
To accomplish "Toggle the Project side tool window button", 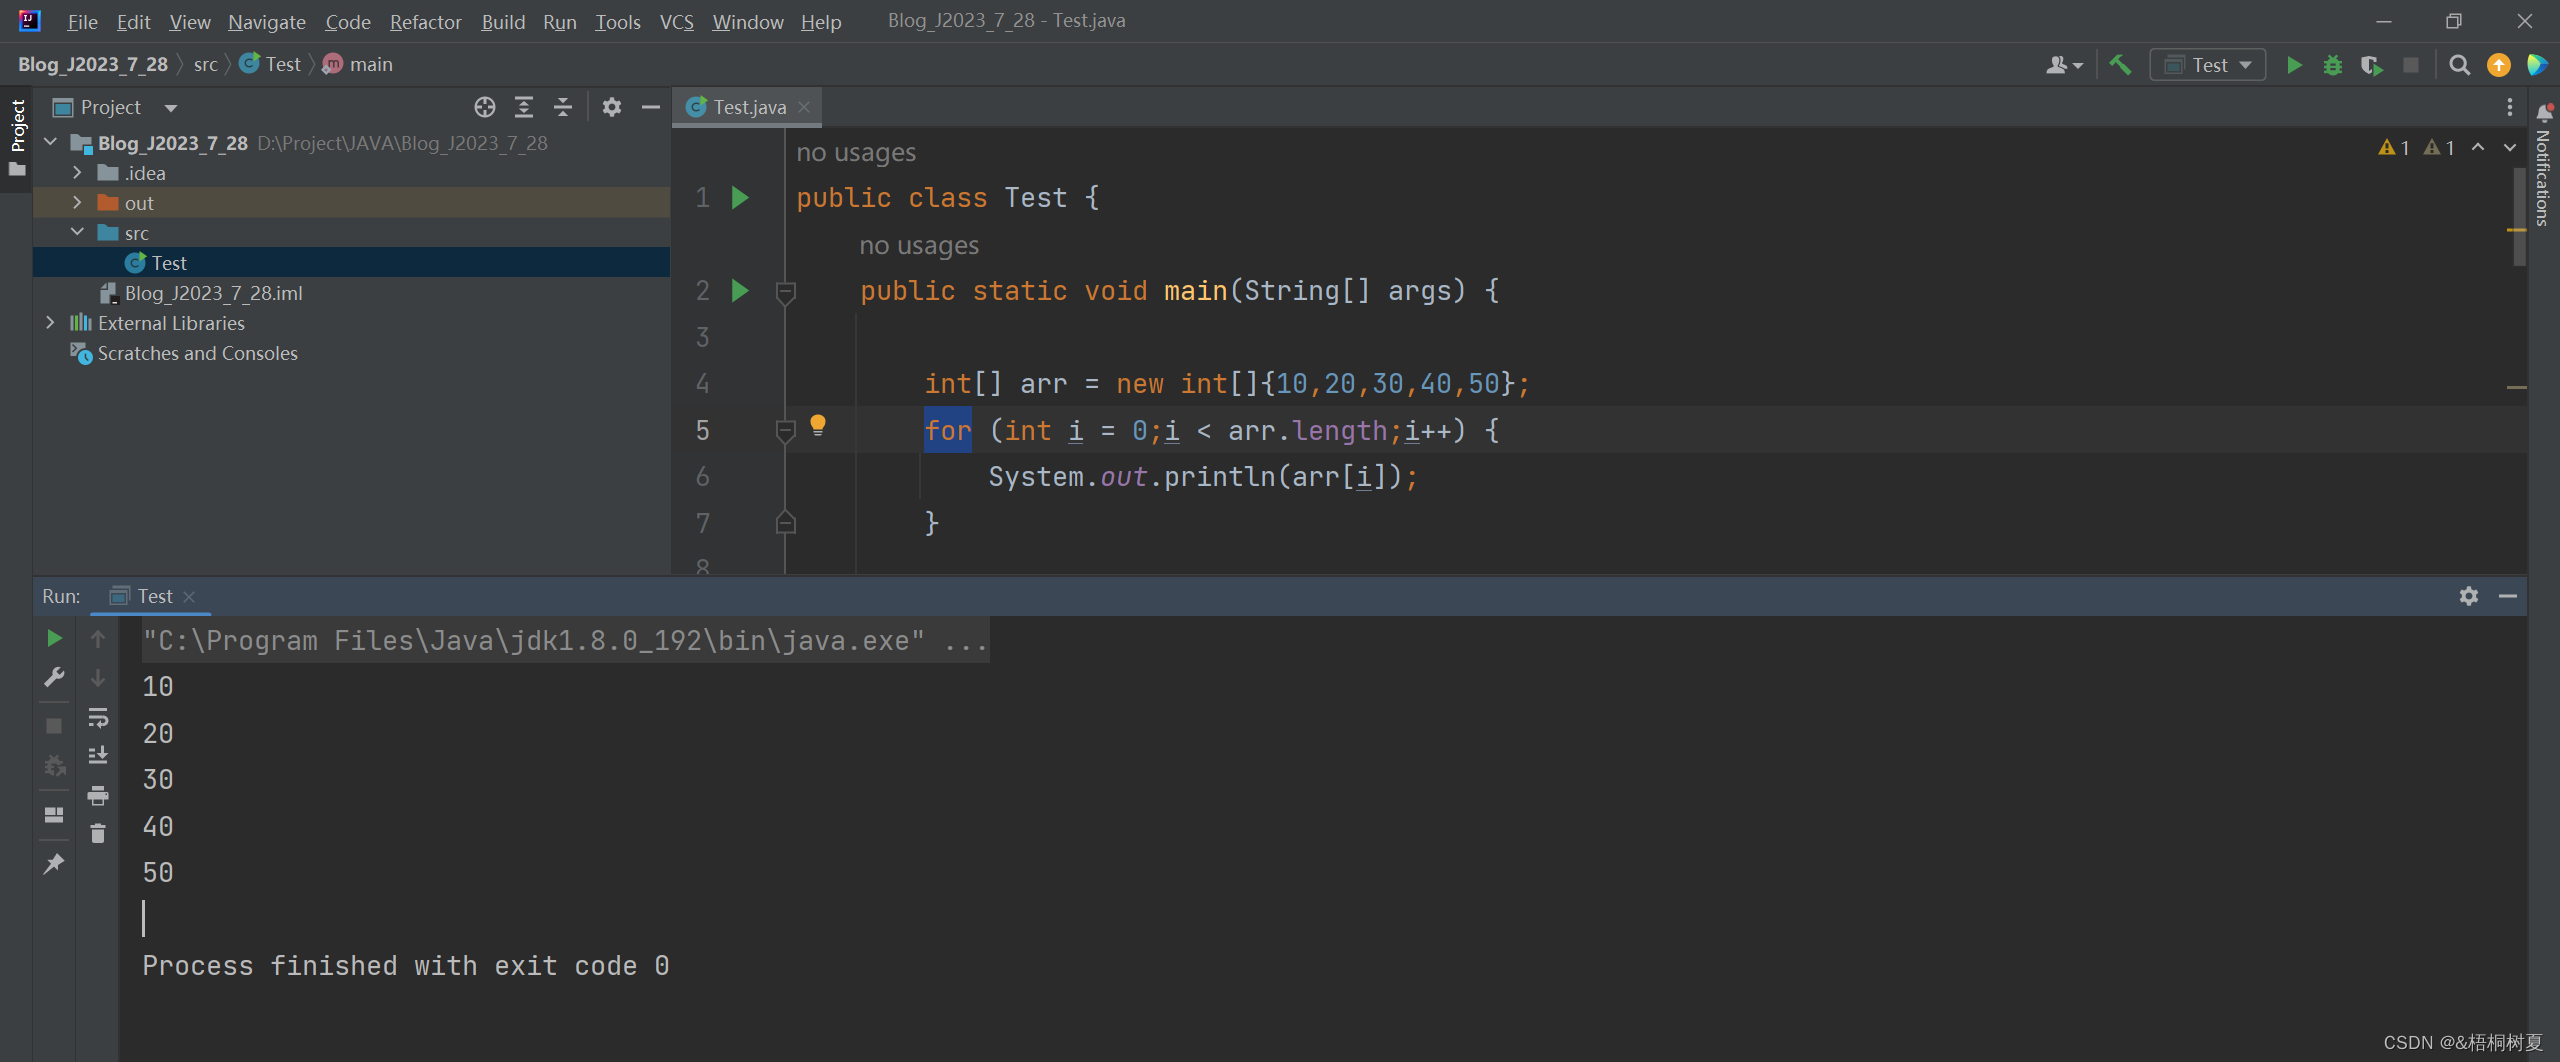I will pos(17,137).
